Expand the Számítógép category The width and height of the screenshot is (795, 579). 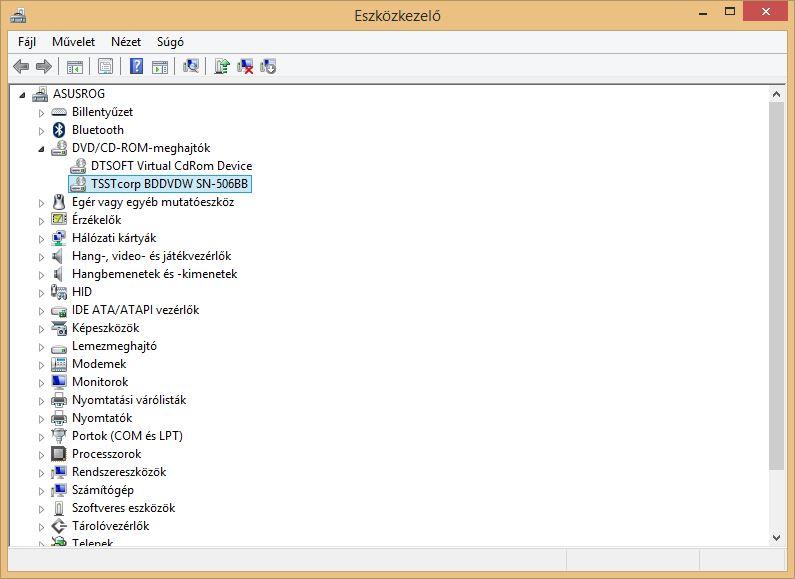click(x=42, y=491)
